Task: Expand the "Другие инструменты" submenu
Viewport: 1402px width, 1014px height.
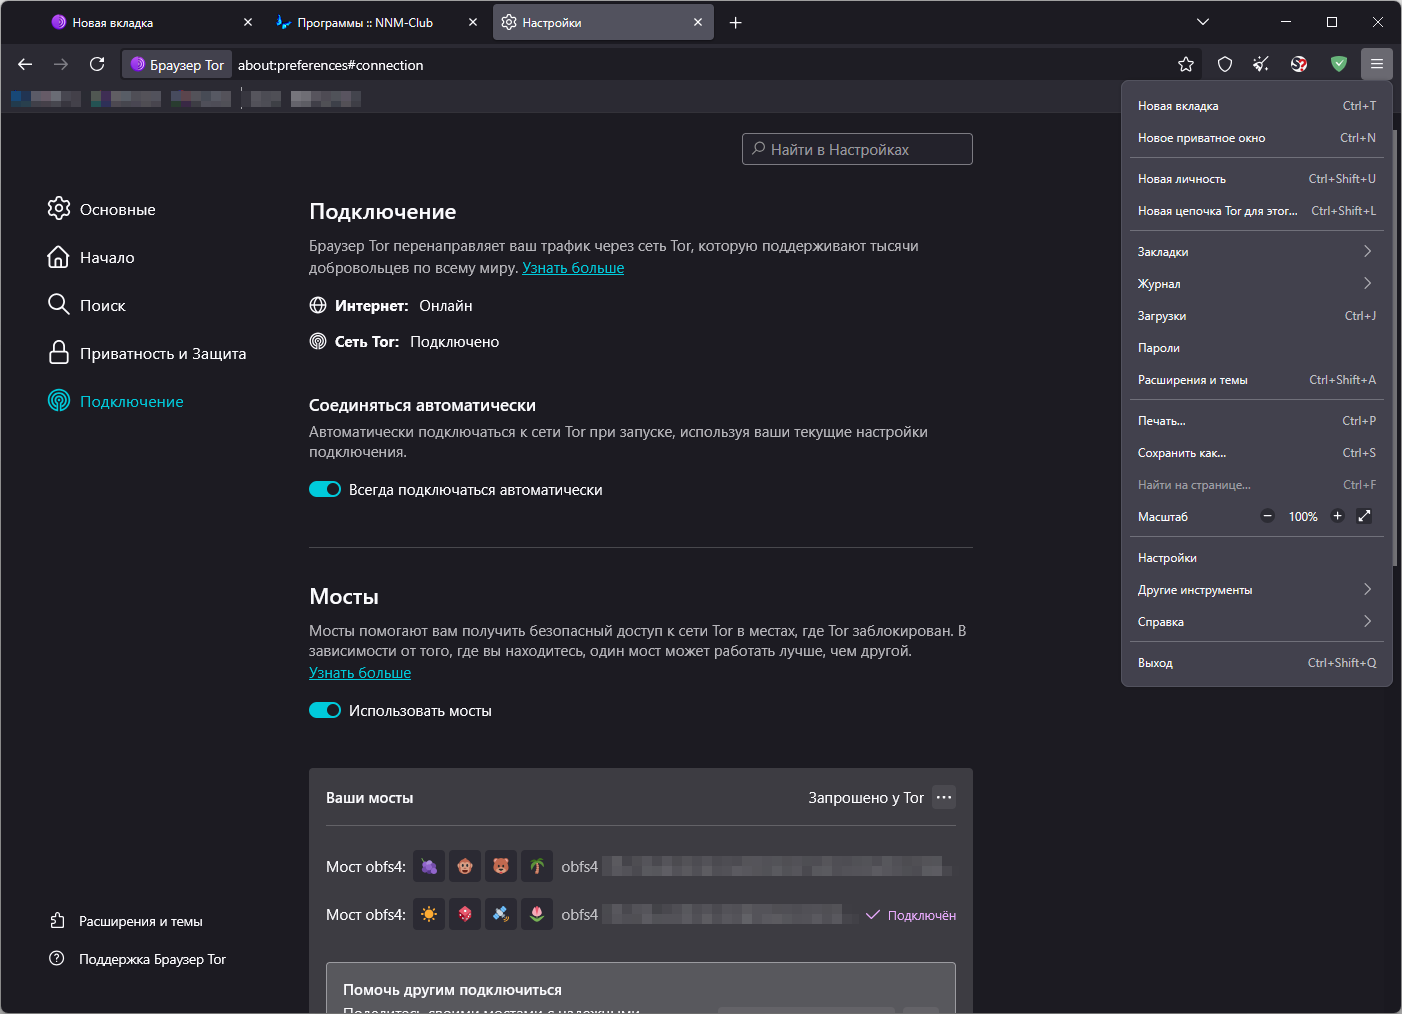Action: pyautogui.click(x=1257, y=590)
